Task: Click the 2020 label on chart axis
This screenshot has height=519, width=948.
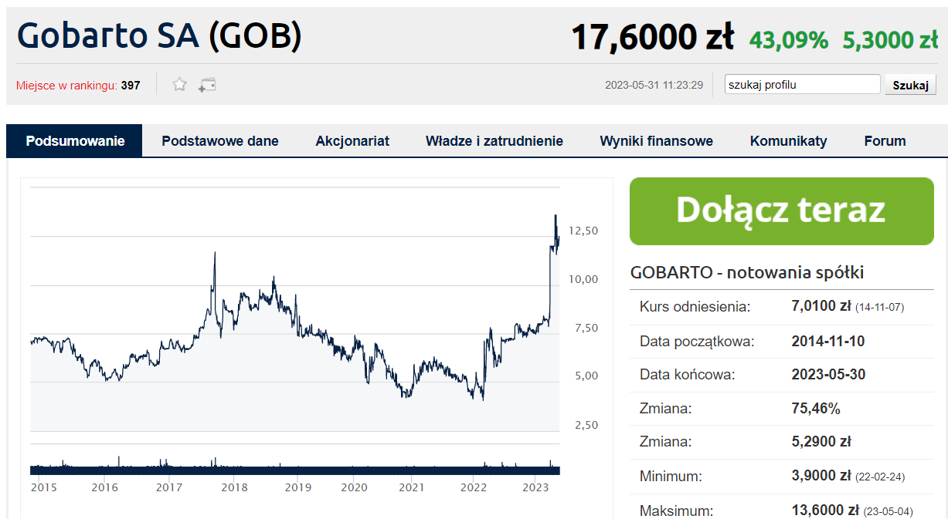Action: 354,487
